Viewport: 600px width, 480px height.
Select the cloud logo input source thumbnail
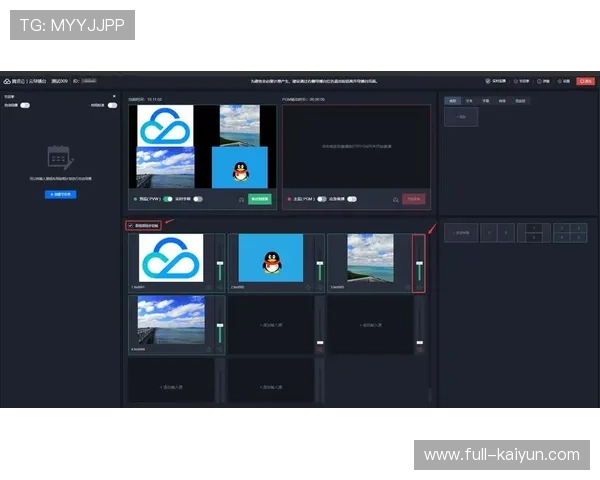[170, 259]
